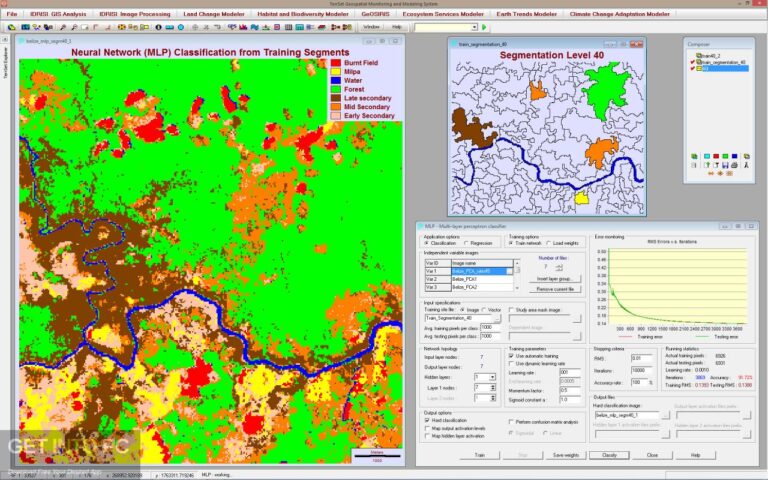The height and width of the screenshot is (480, 768).
Task: Click the zoom in magnifier icon
Action: click(63, 27)
